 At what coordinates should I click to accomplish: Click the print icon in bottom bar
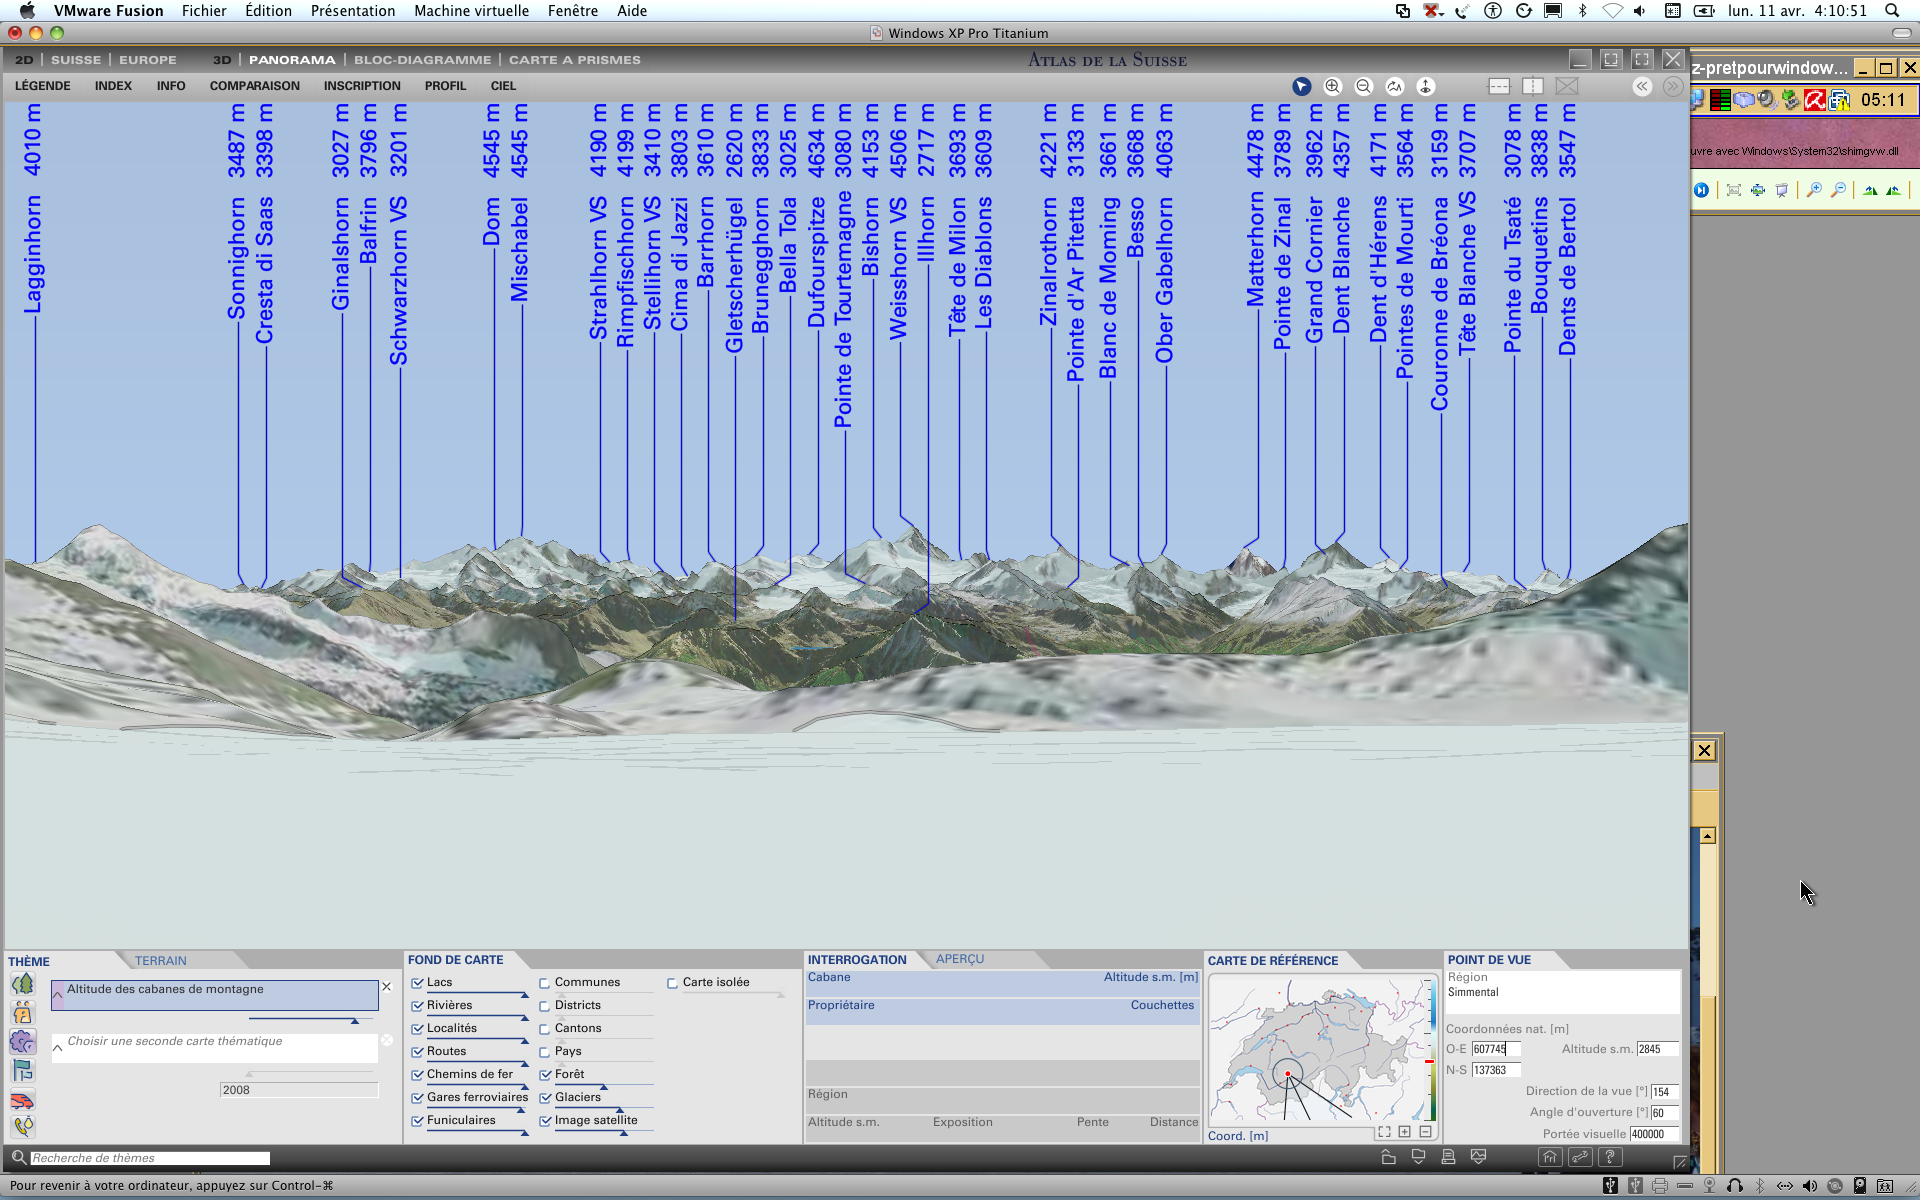(x=1448, y=1158)
